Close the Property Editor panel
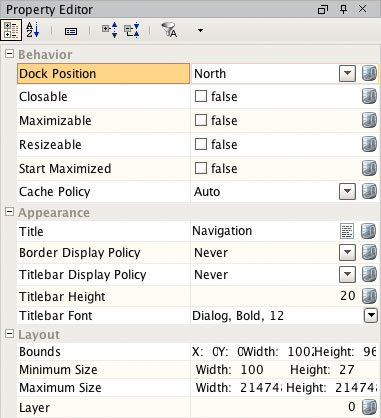The image size is (381, 418). [362, 9]
